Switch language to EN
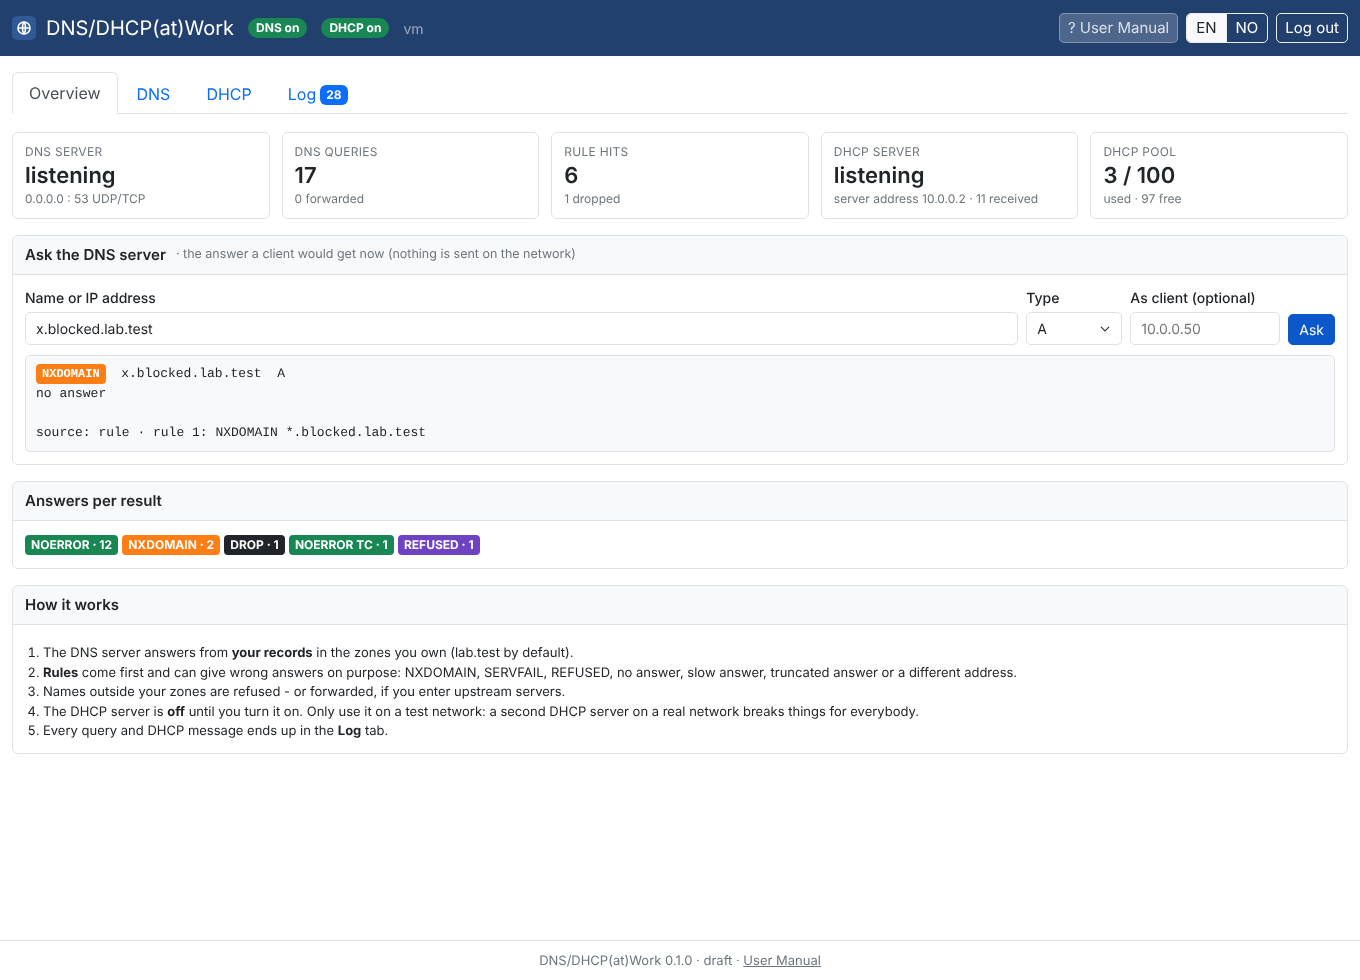1360x980 pixels. [1206, 28]
